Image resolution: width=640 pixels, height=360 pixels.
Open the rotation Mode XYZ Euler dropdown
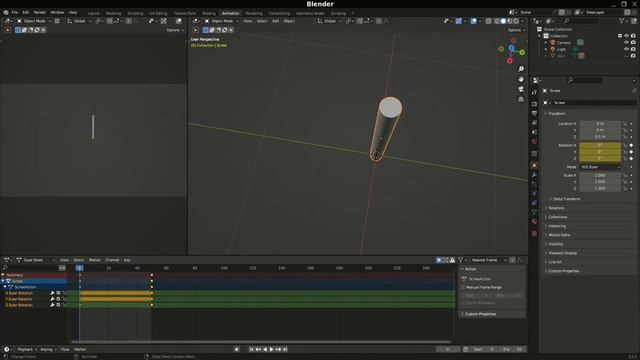pos(600,167)
